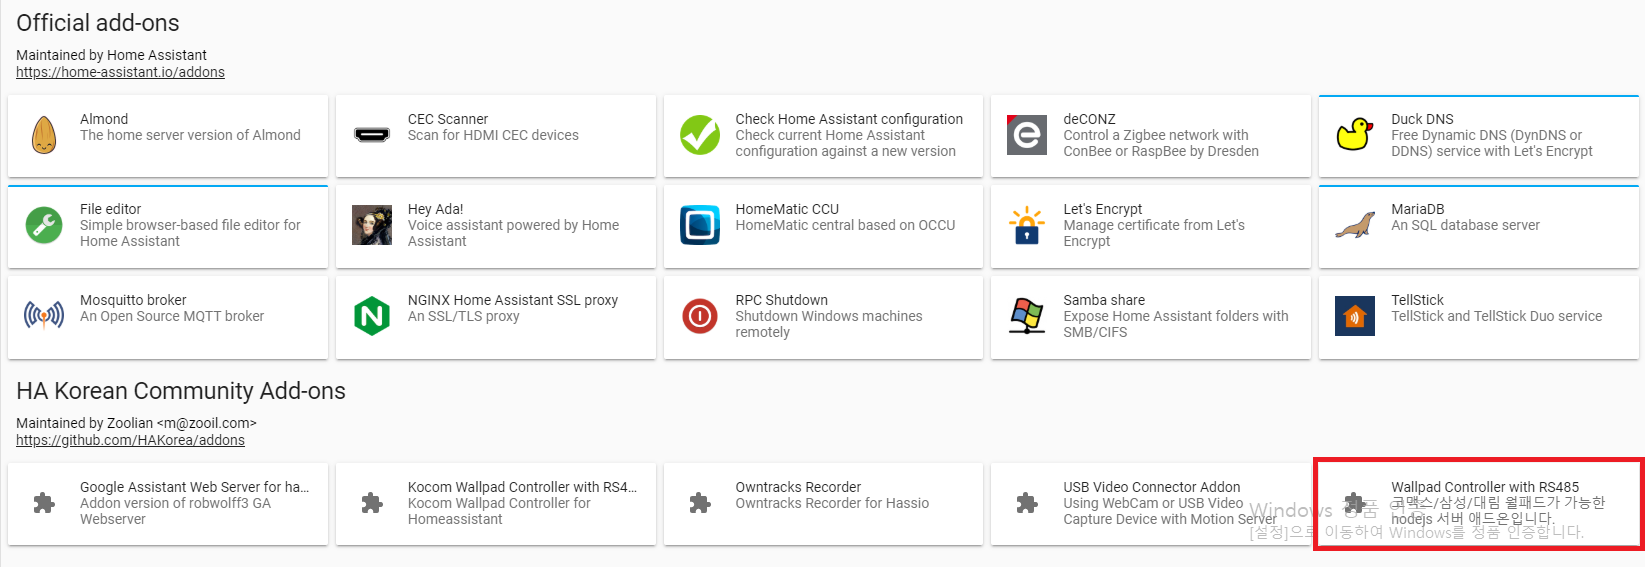The height and width of the screenshot is (567, 1645).
Task: Click 'The home server version of Almond' text
Action: tap(190, 135)
